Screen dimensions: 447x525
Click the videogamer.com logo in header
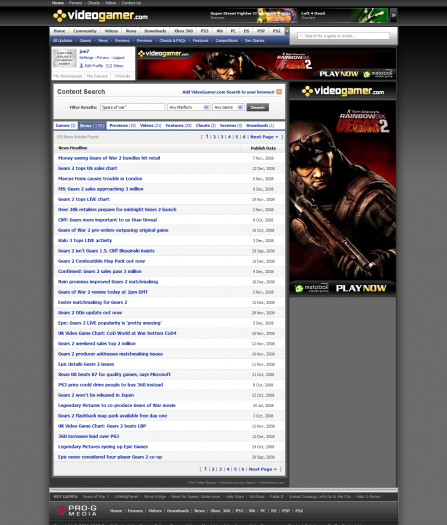[100, 16]
